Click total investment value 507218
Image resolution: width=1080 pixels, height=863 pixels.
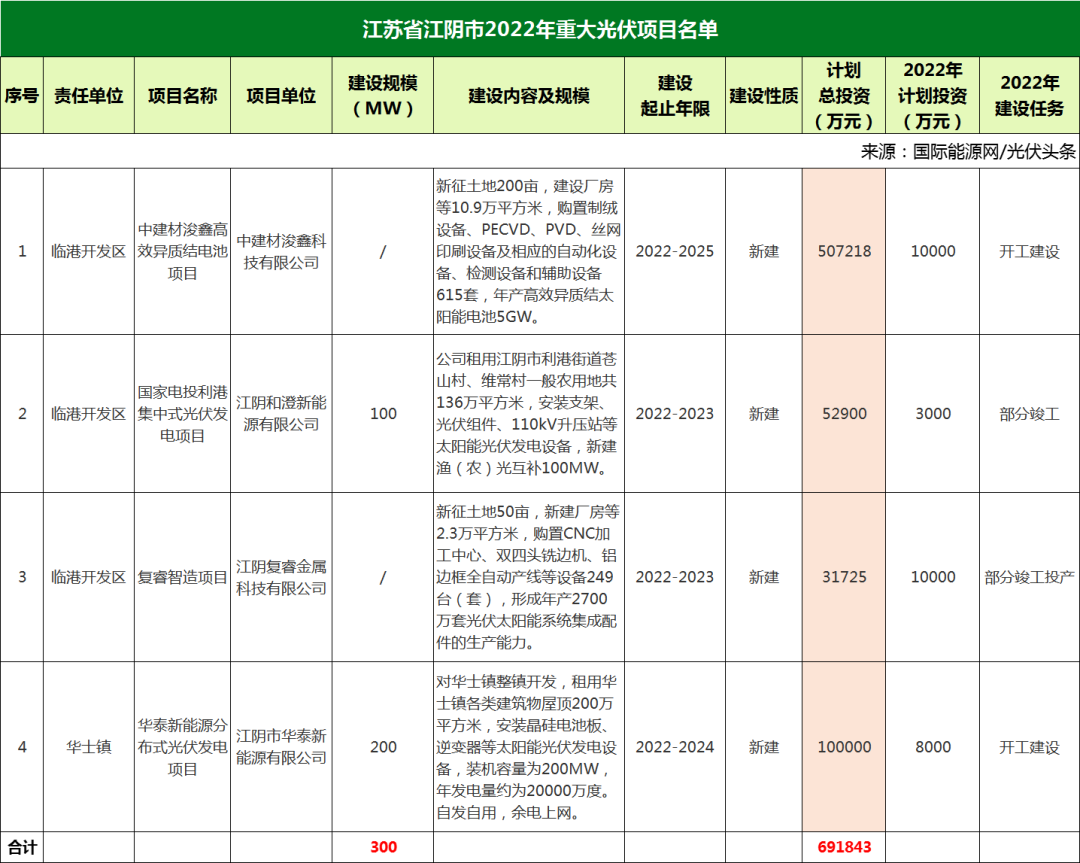point(844,251)
